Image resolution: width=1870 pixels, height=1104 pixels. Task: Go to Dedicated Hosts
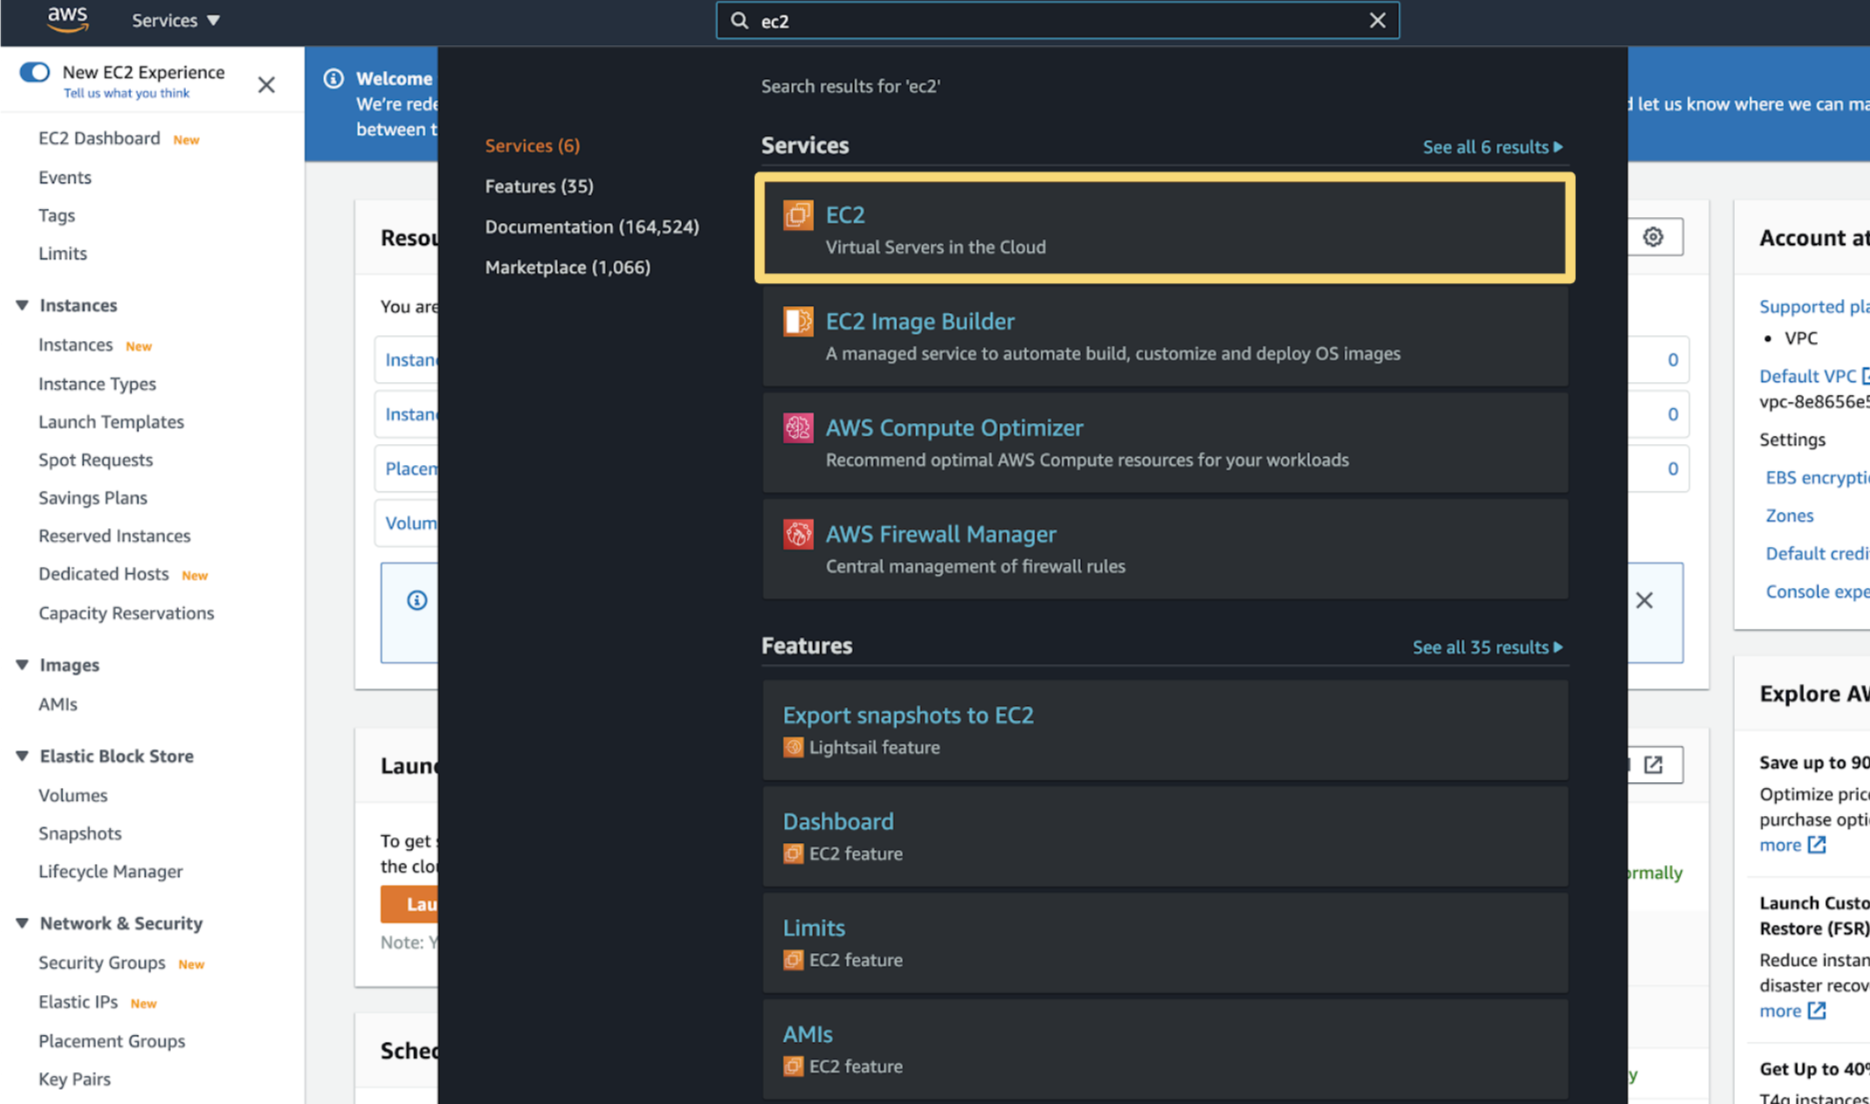click(103, 573)
